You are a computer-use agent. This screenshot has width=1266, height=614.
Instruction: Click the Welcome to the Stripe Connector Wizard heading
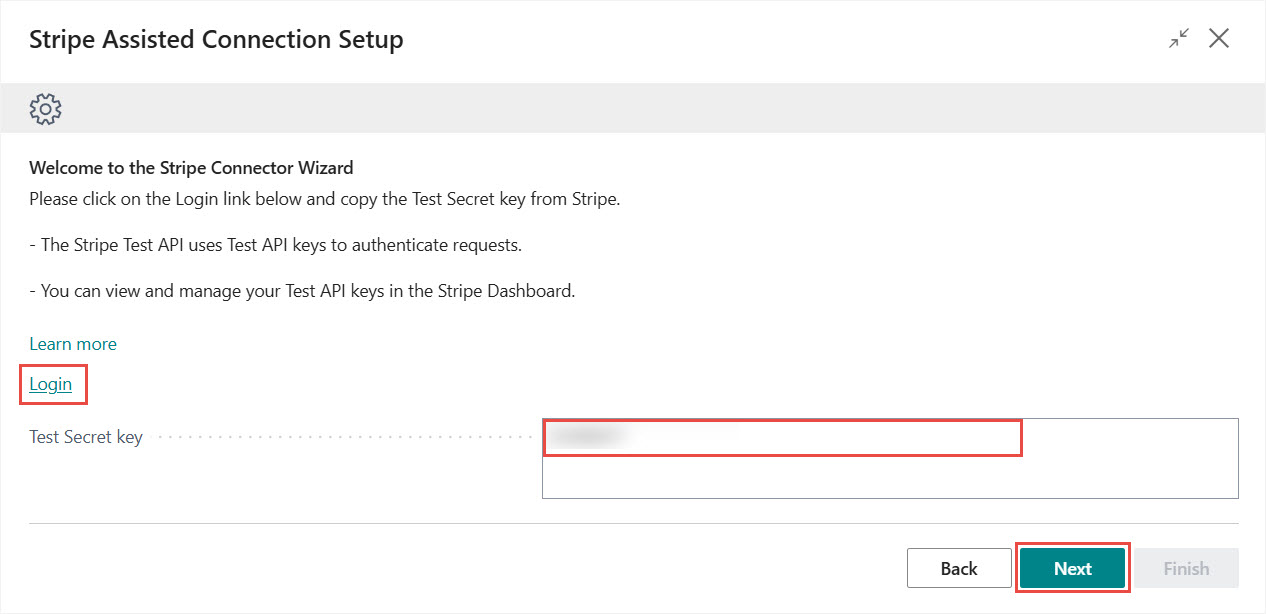pyautogui.click(x=191, y=168)
